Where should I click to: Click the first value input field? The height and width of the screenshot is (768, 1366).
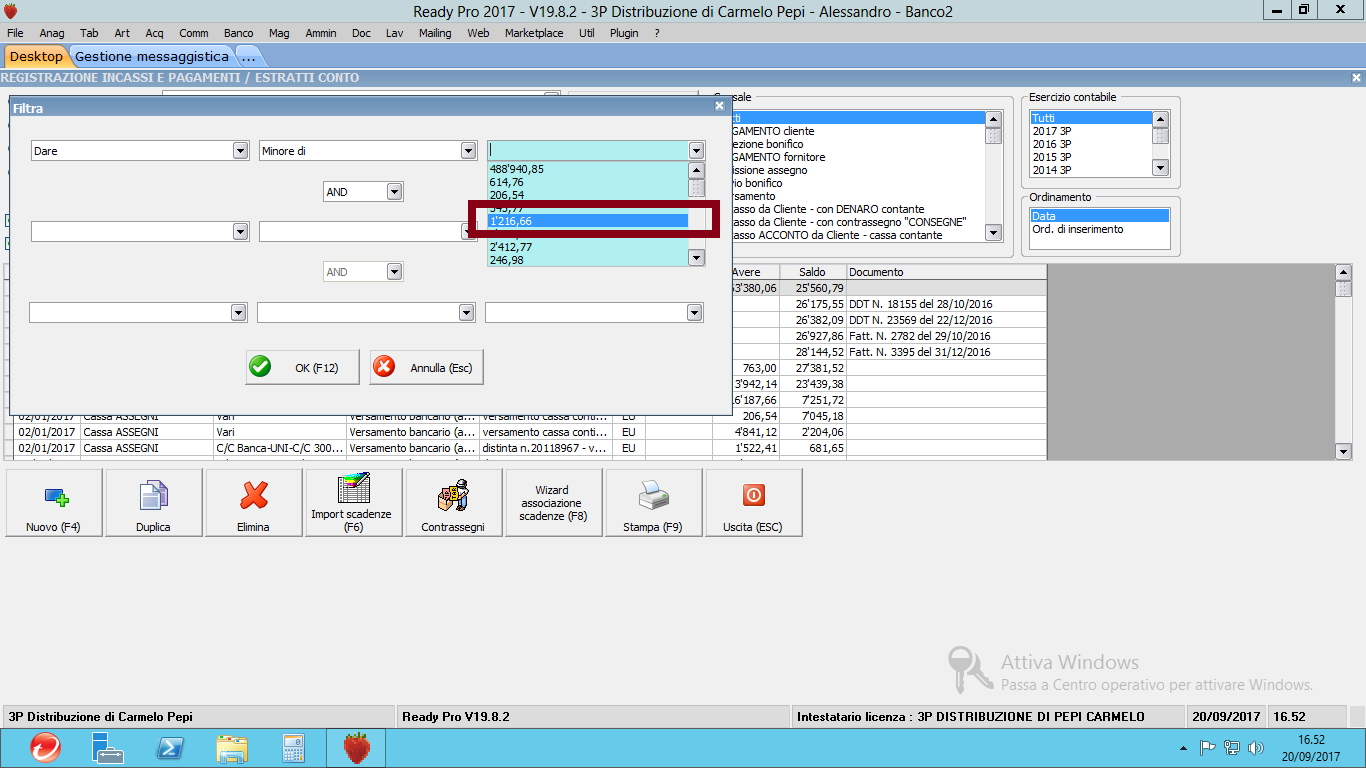(588, 151)
